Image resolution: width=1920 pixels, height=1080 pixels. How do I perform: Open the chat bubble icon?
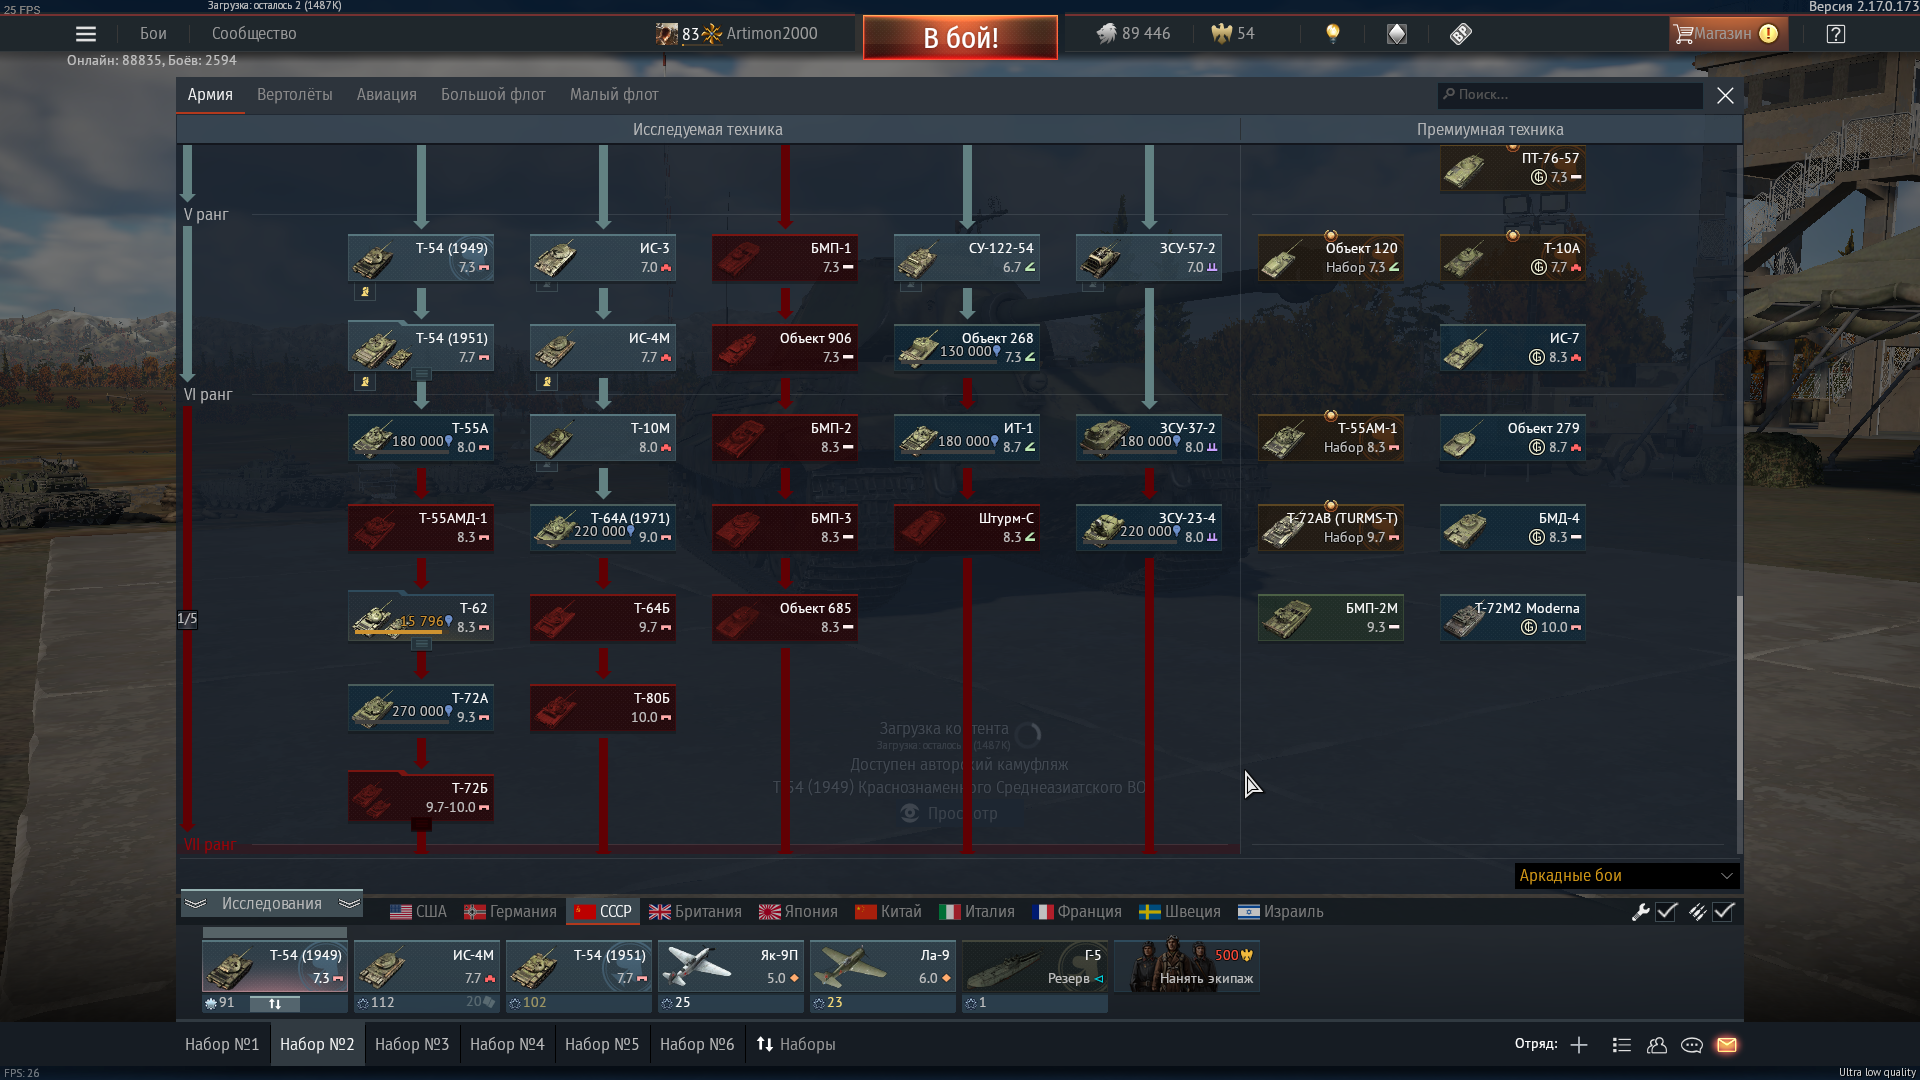[x=1692, y=1045]
